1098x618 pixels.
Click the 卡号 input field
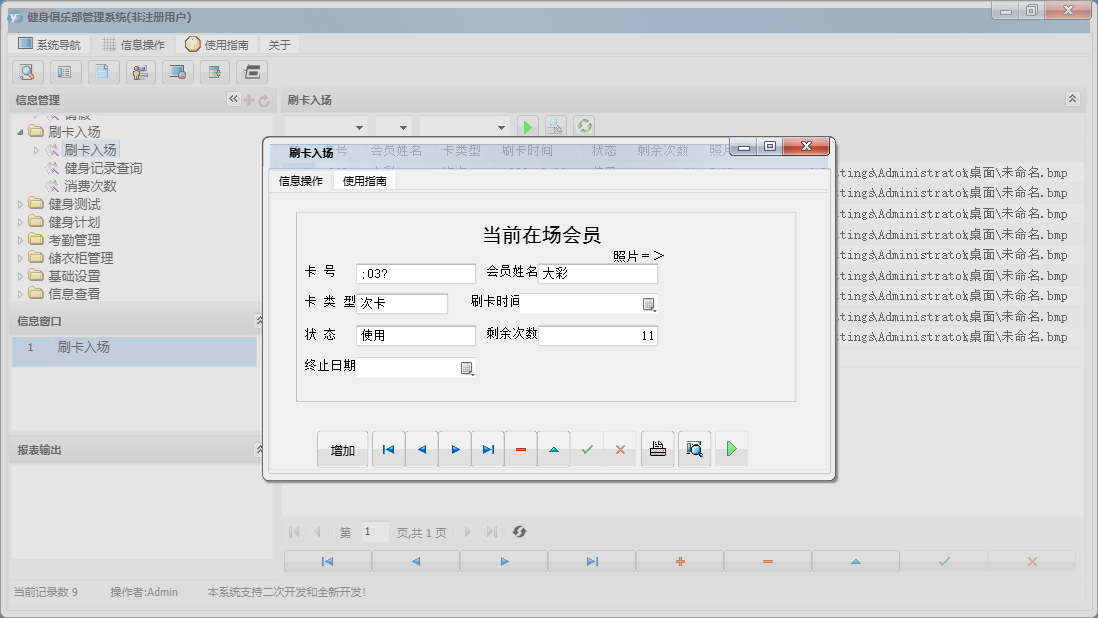(x=416, y=274)
